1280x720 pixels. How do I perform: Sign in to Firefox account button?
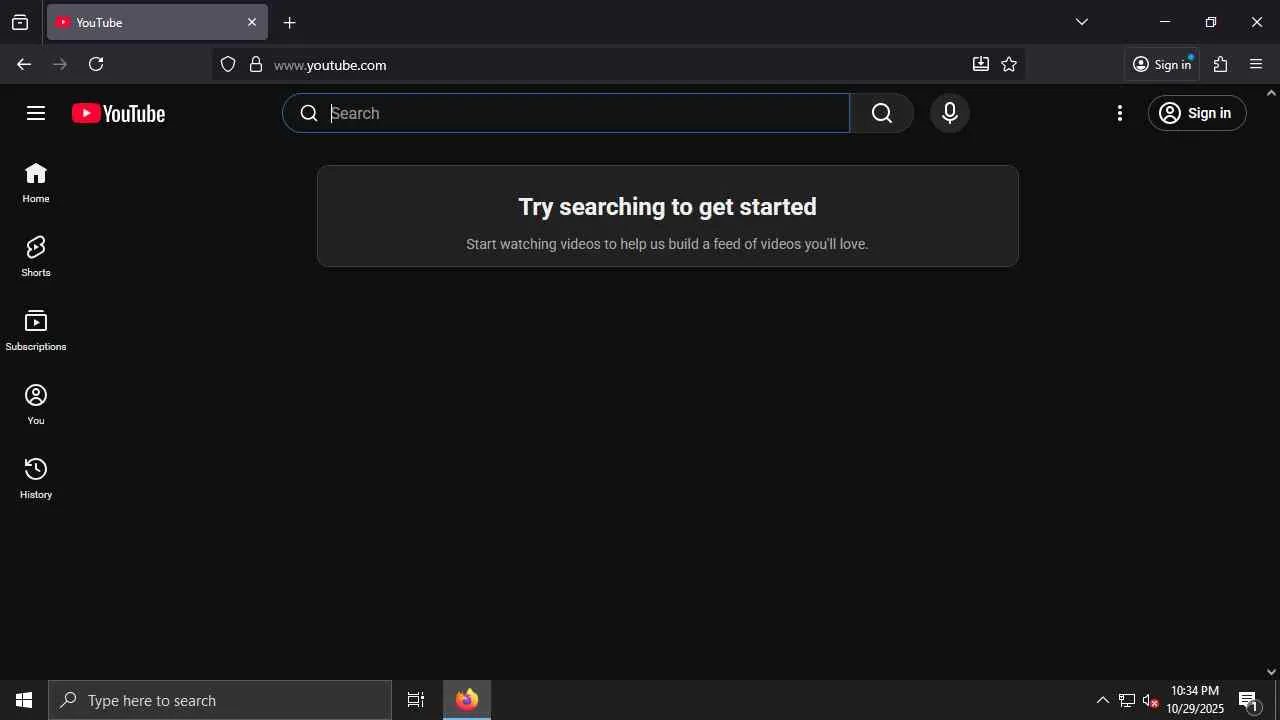point(1162,64)
